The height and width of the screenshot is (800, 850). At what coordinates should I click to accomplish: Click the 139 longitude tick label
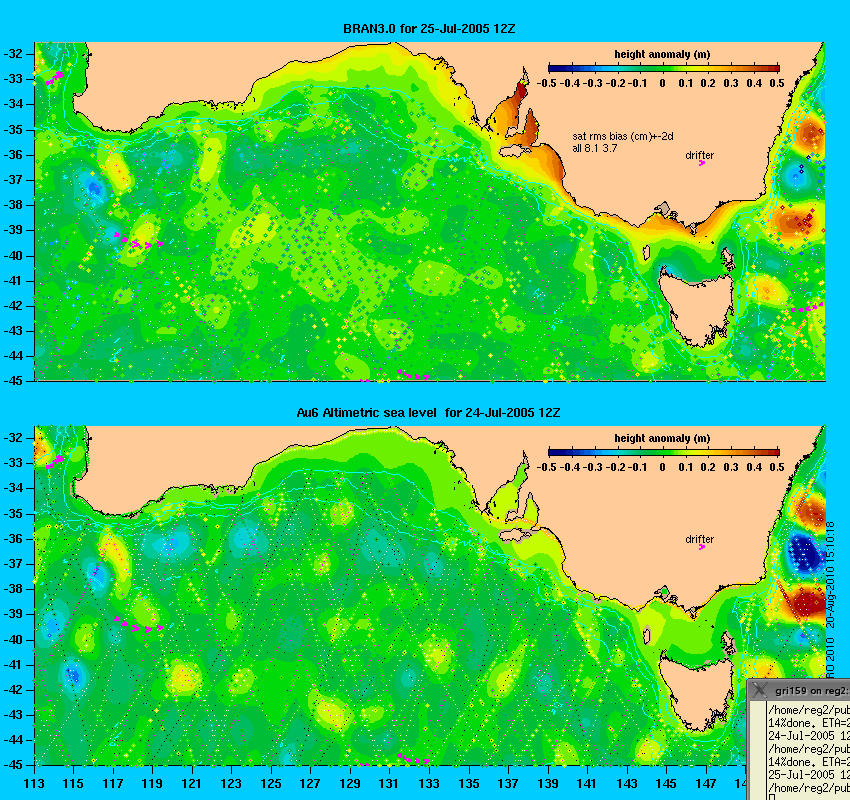pyautogui.click(x=548, y=784)
